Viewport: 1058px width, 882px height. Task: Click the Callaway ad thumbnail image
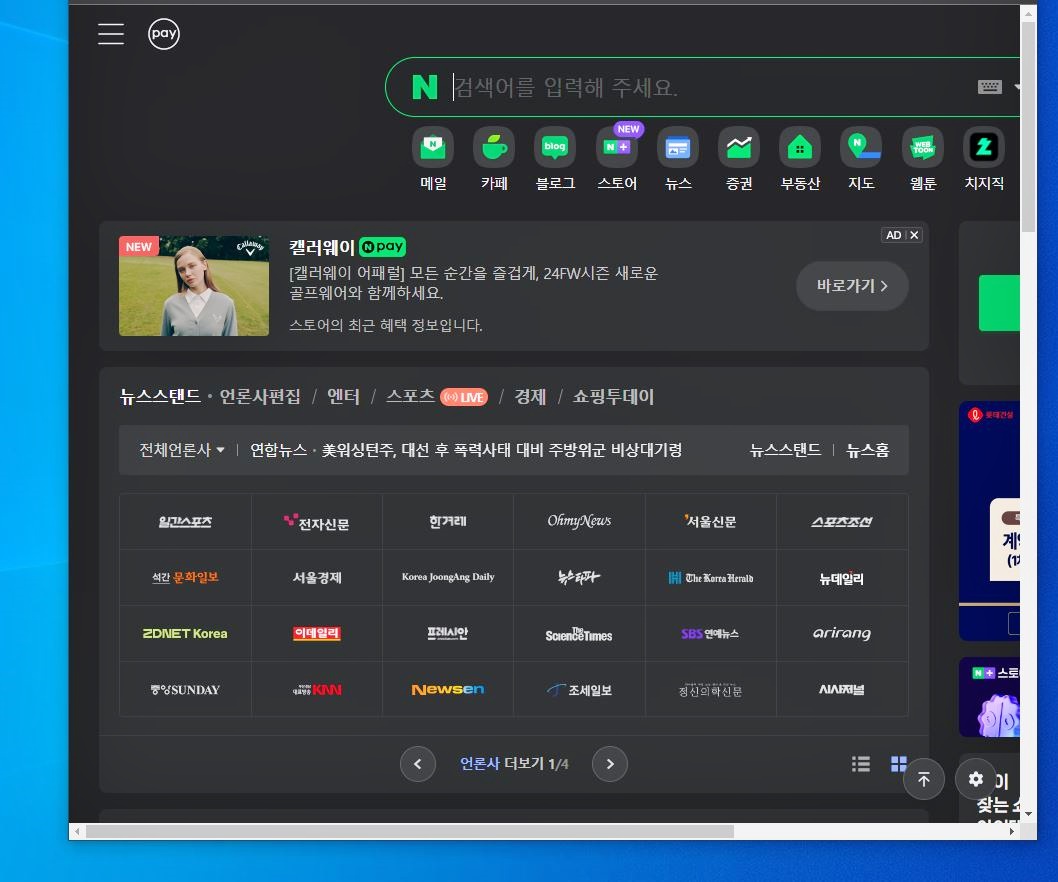pos(194,285)
